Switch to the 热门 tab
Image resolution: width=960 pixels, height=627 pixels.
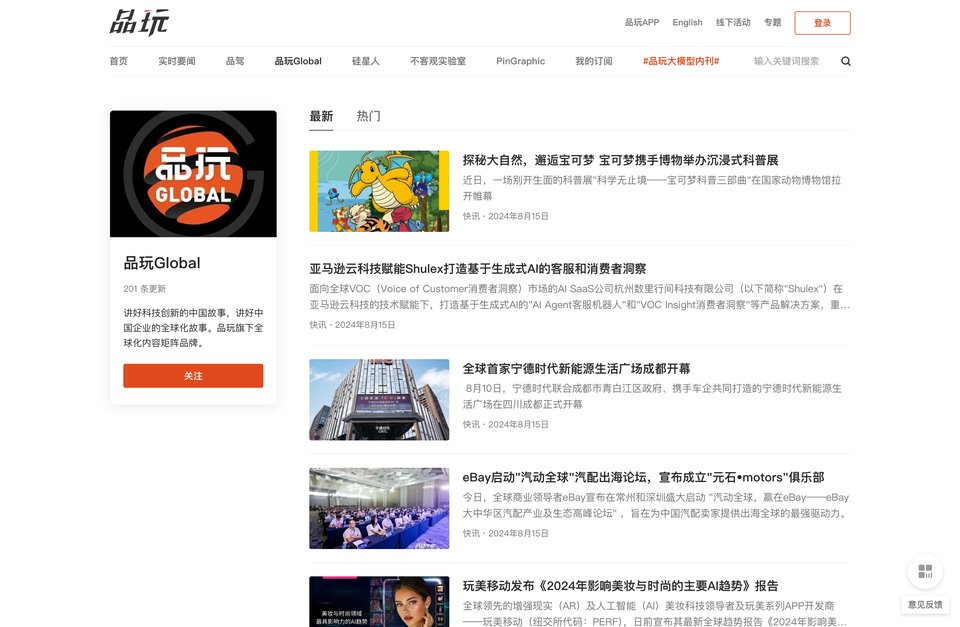click(369, 116)
